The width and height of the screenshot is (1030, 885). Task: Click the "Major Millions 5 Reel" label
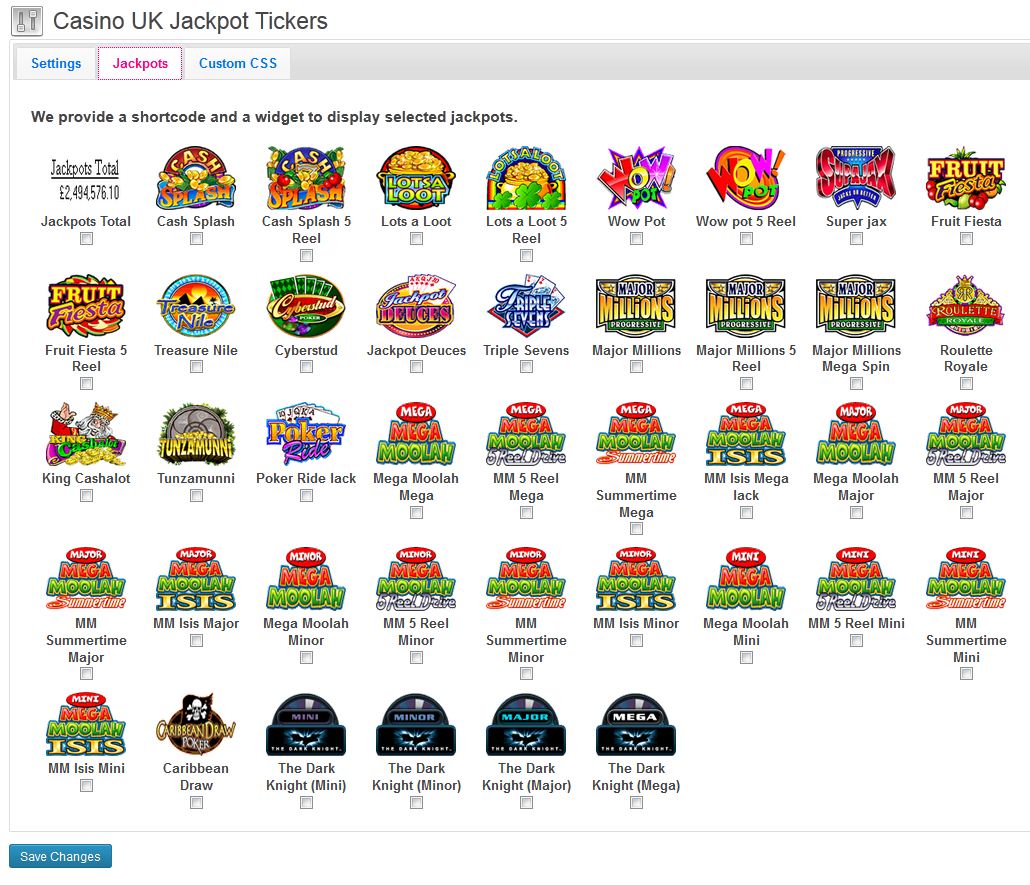pos(746,358)
